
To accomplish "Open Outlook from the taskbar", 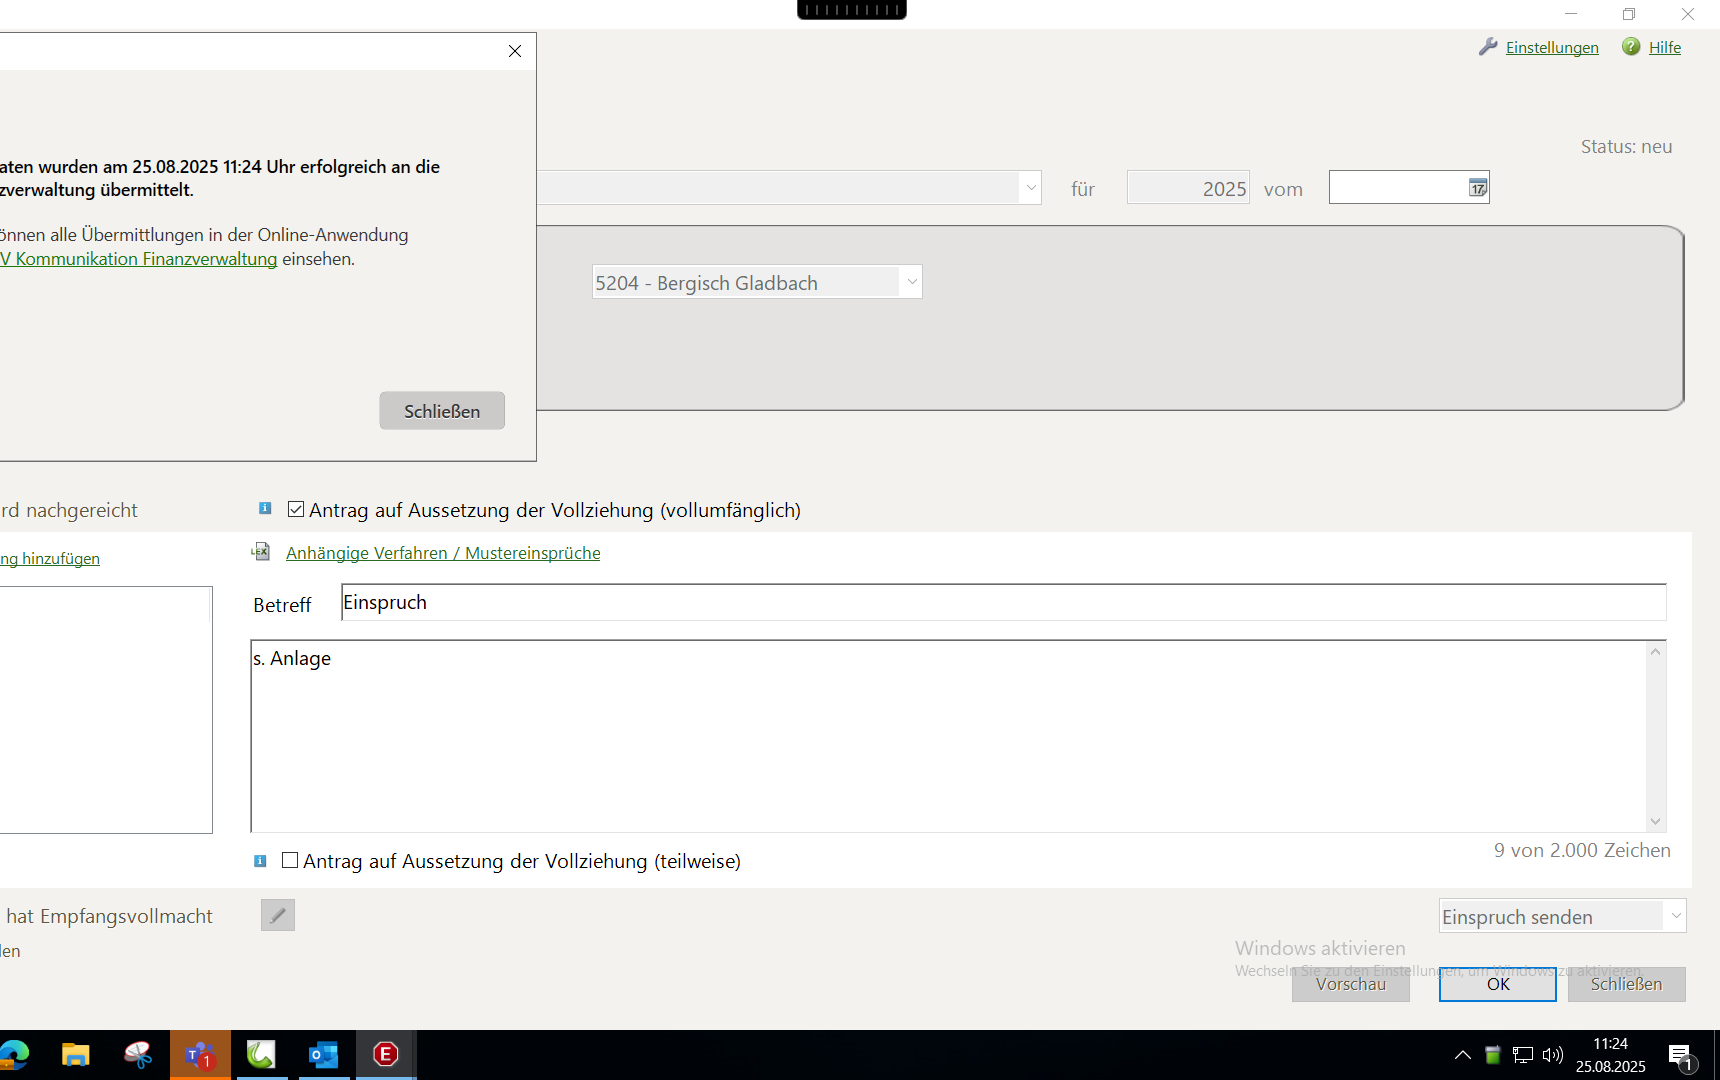I will click(x=323, y=1055).
